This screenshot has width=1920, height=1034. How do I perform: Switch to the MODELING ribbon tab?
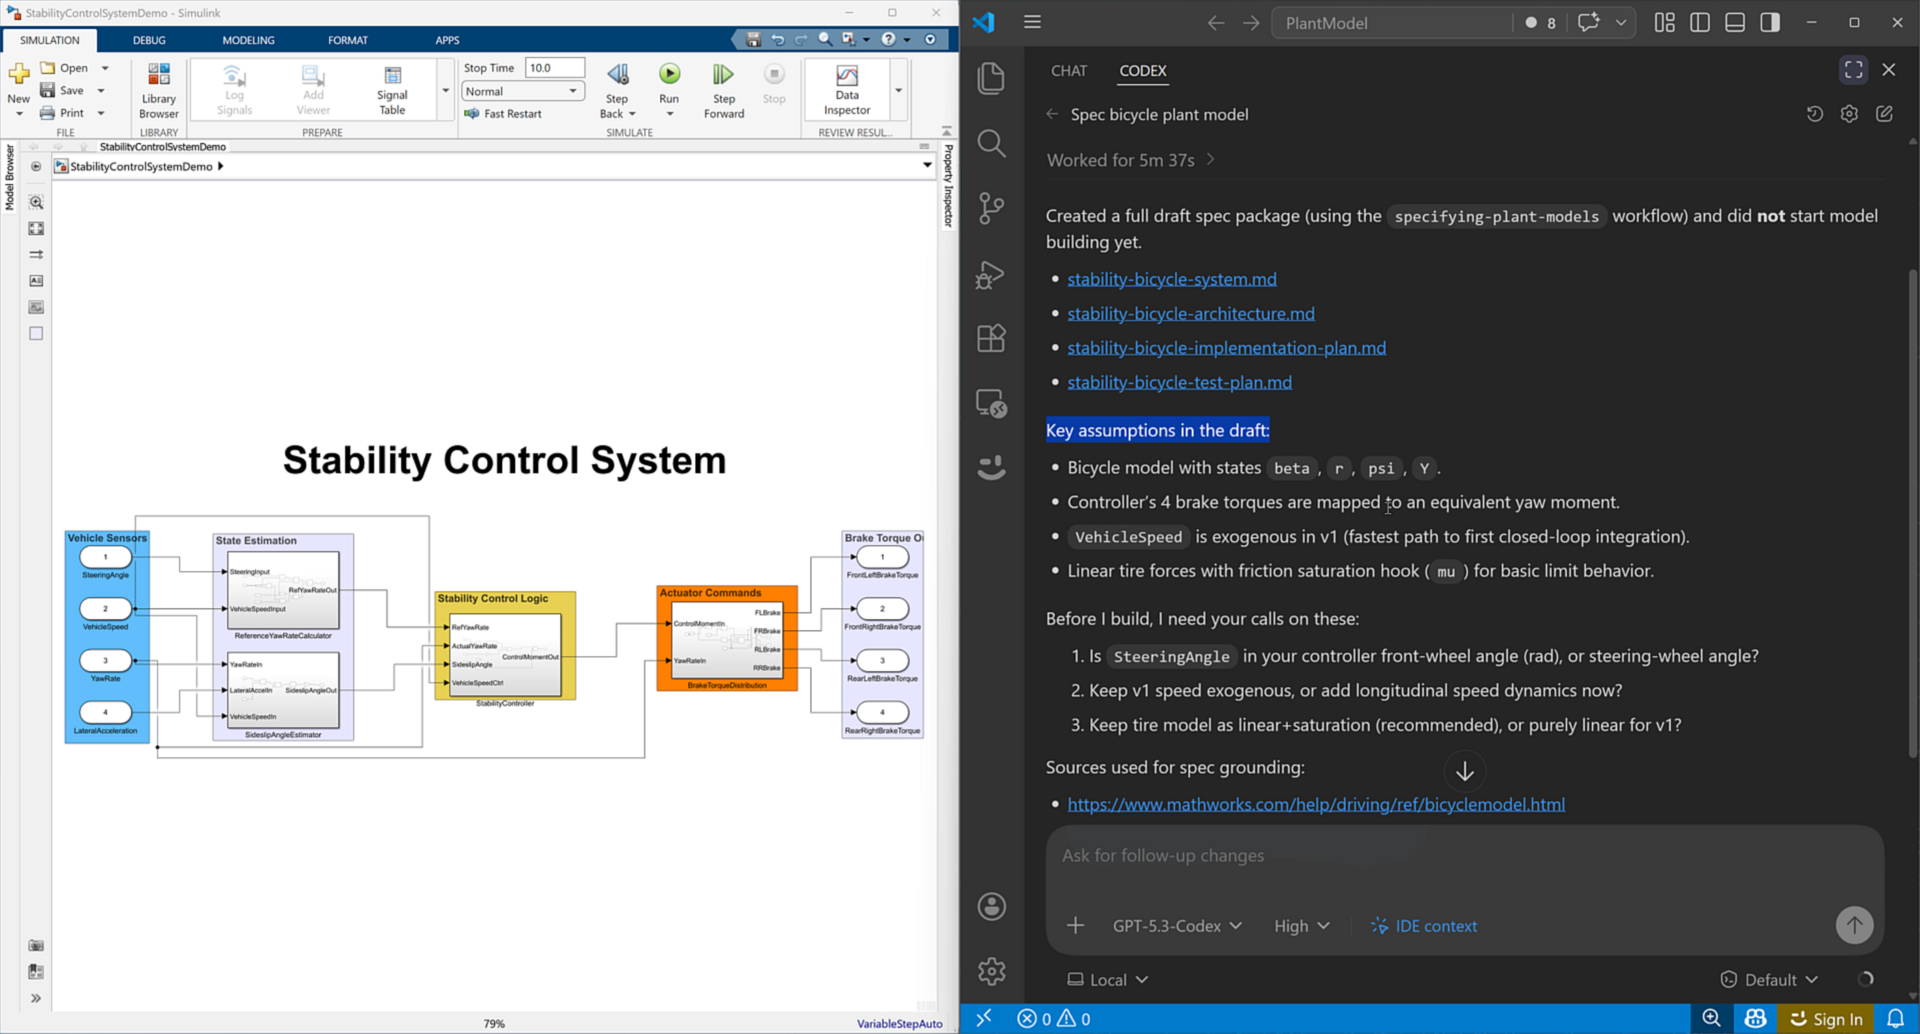coord(248,40)
